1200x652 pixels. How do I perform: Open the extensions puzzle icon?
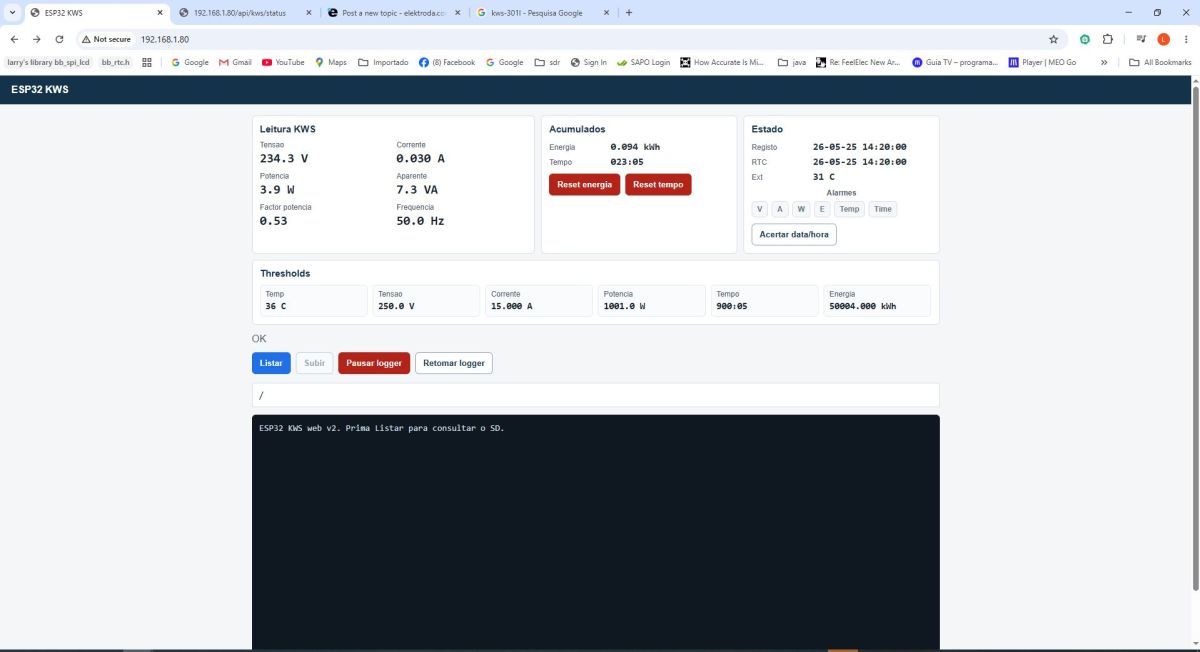click(1108, 39)
